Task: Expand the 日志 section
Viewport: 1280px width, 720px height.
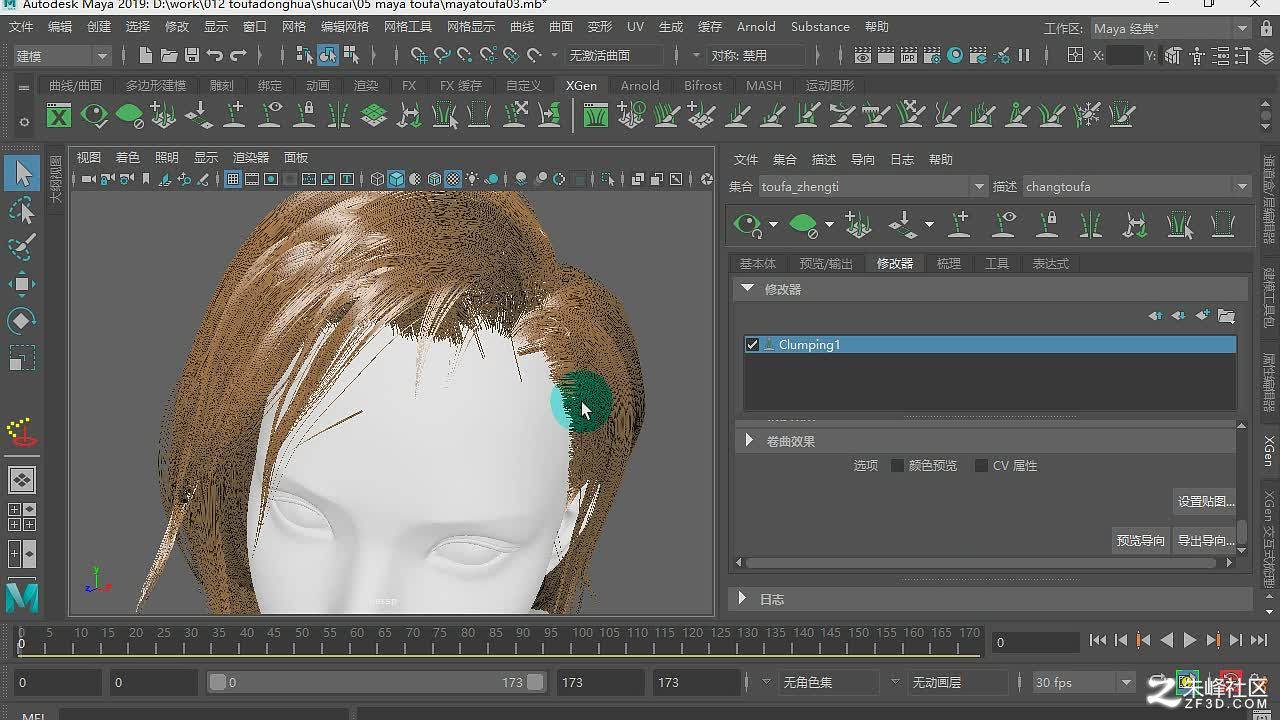Action: click(x=742, y=598)
